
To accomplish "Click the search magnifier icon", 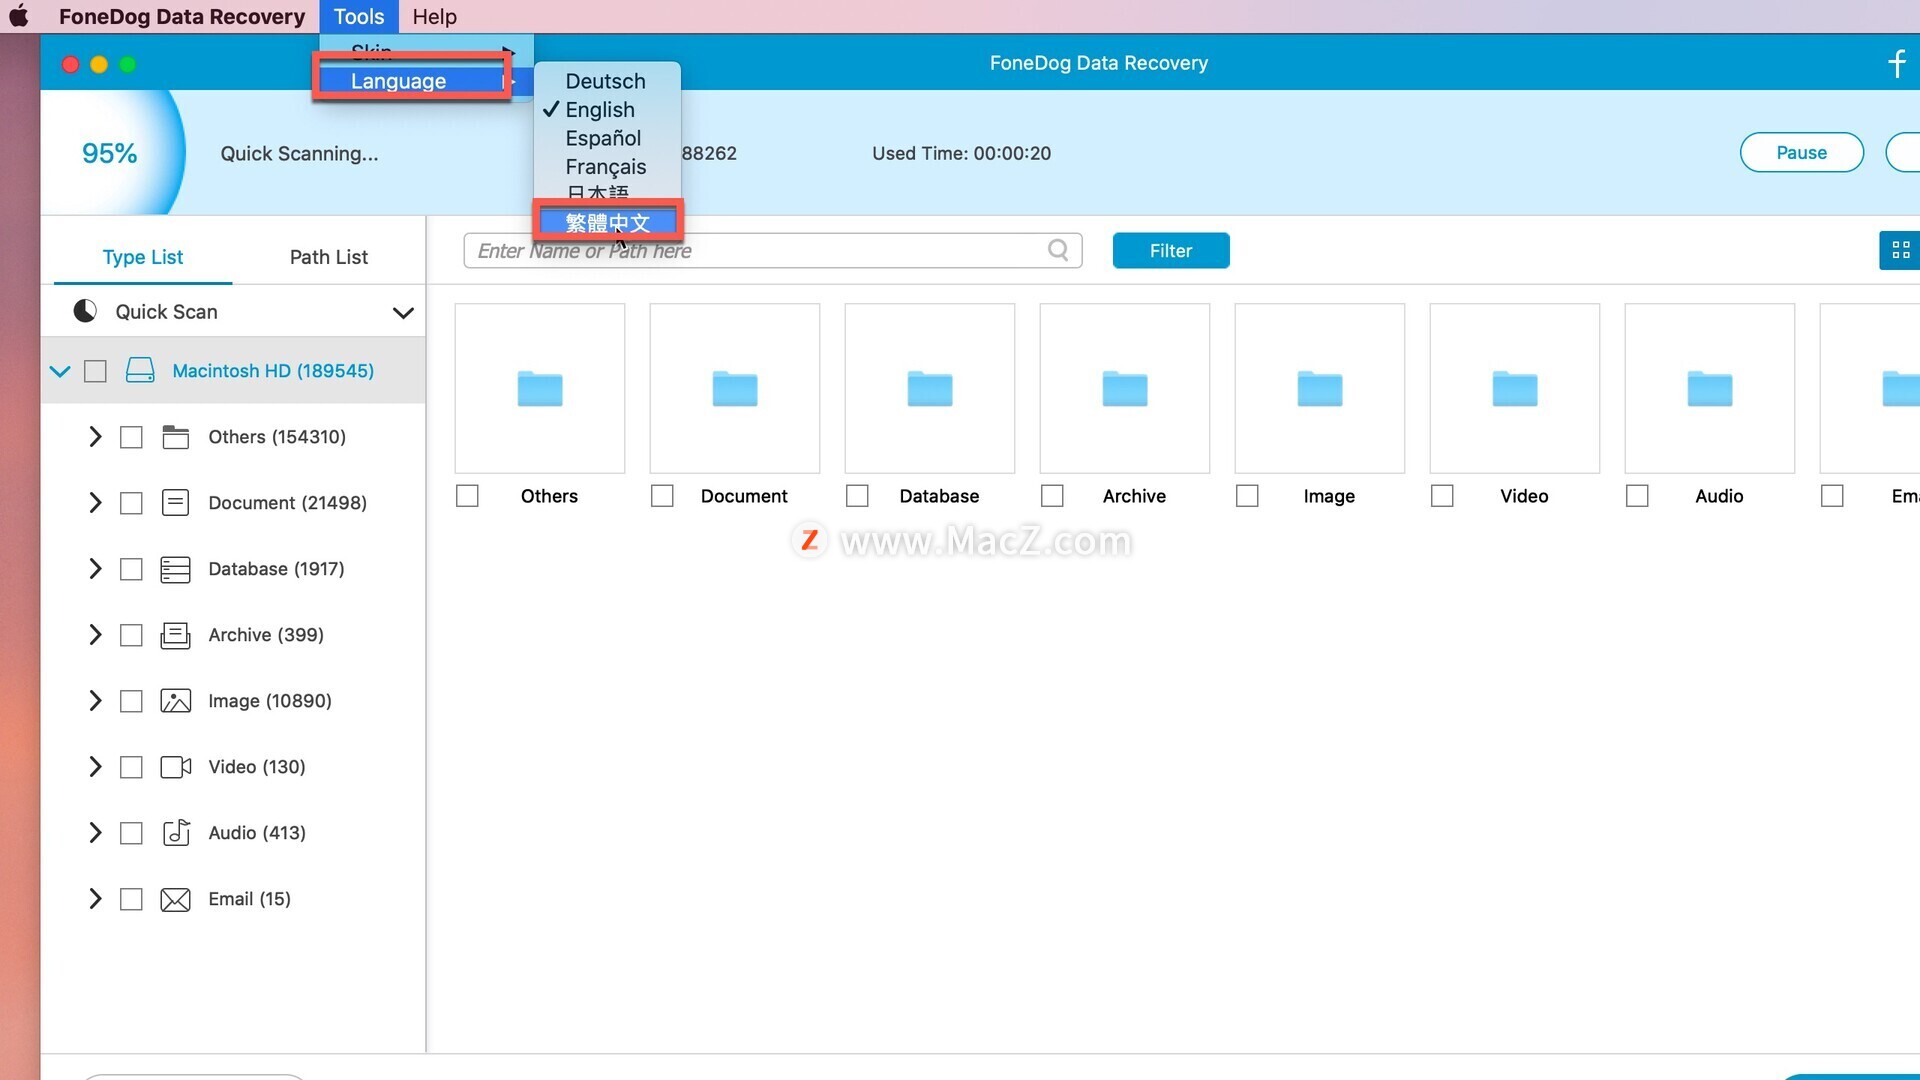I will [1058, 250].
